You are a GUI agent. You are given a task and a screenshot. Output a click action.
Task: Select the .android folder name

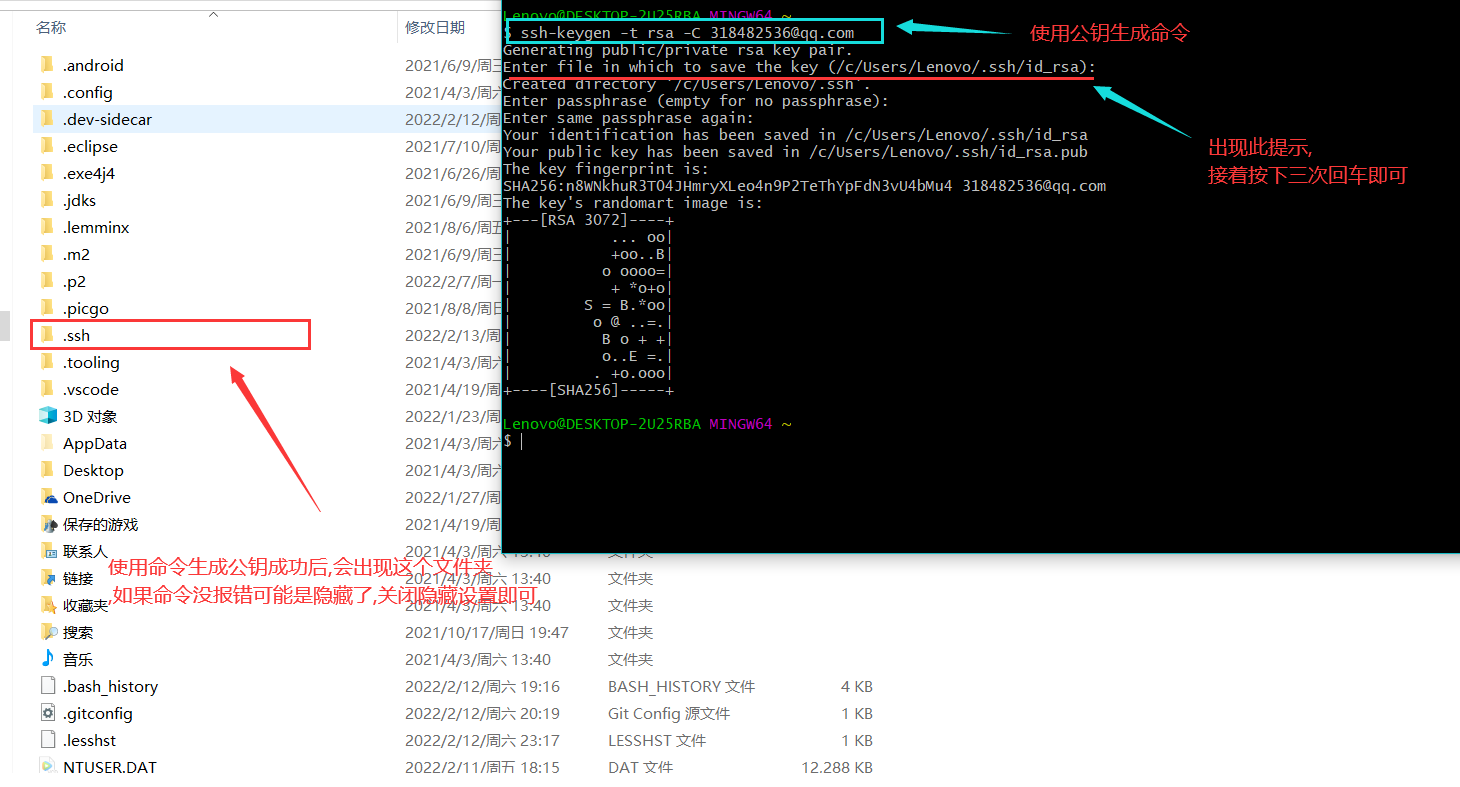coord(93,65)
